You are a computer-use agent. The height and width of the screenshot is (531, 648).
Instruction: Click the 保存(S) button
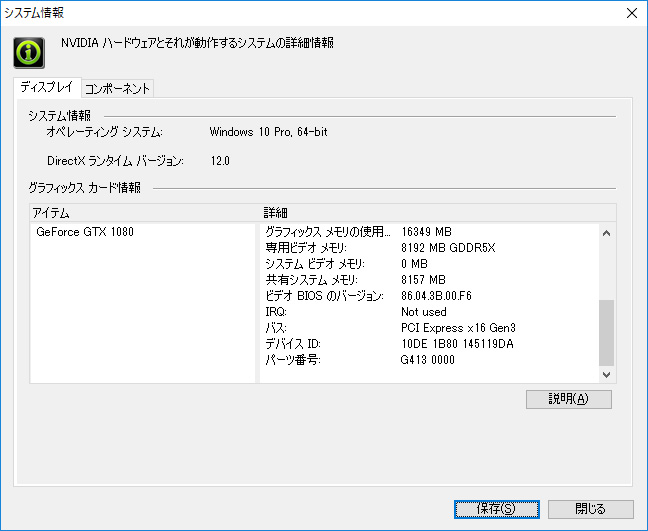point(497,509)
